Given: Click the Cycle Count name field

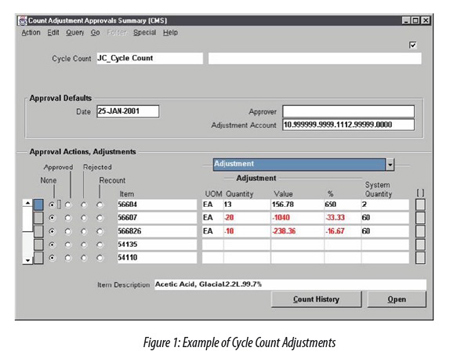Looking at the screenshot, I should point(150,58).
